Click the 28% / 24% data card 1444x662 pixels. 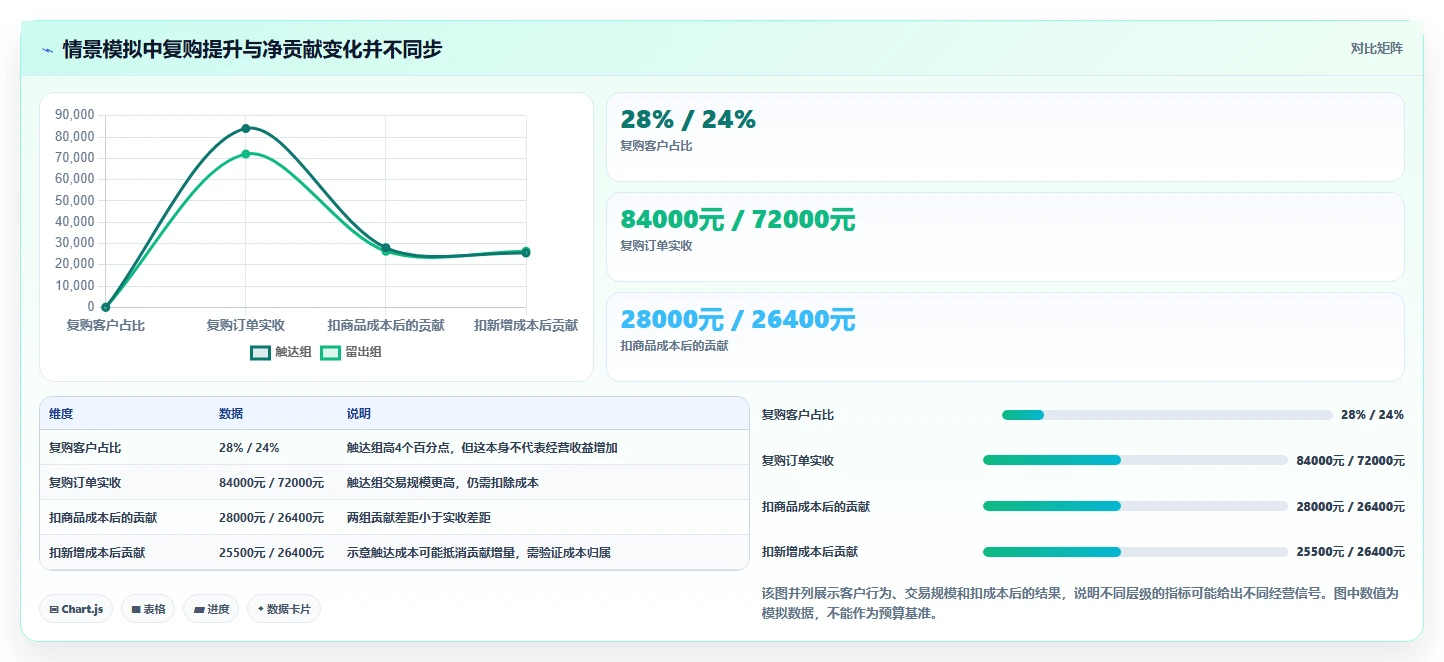tap(1005, 137)
